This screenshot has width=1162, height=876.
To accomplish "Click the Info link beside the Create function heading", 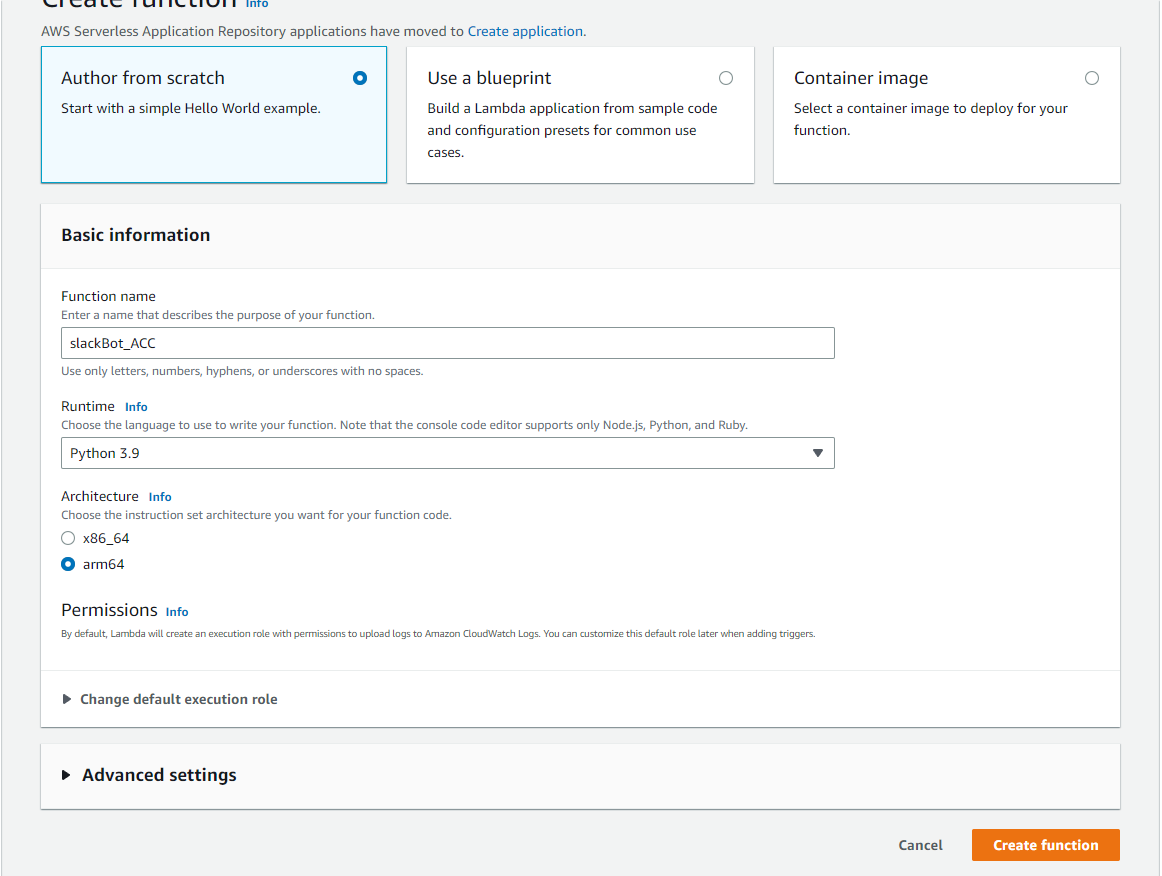I will pos(257,4).
